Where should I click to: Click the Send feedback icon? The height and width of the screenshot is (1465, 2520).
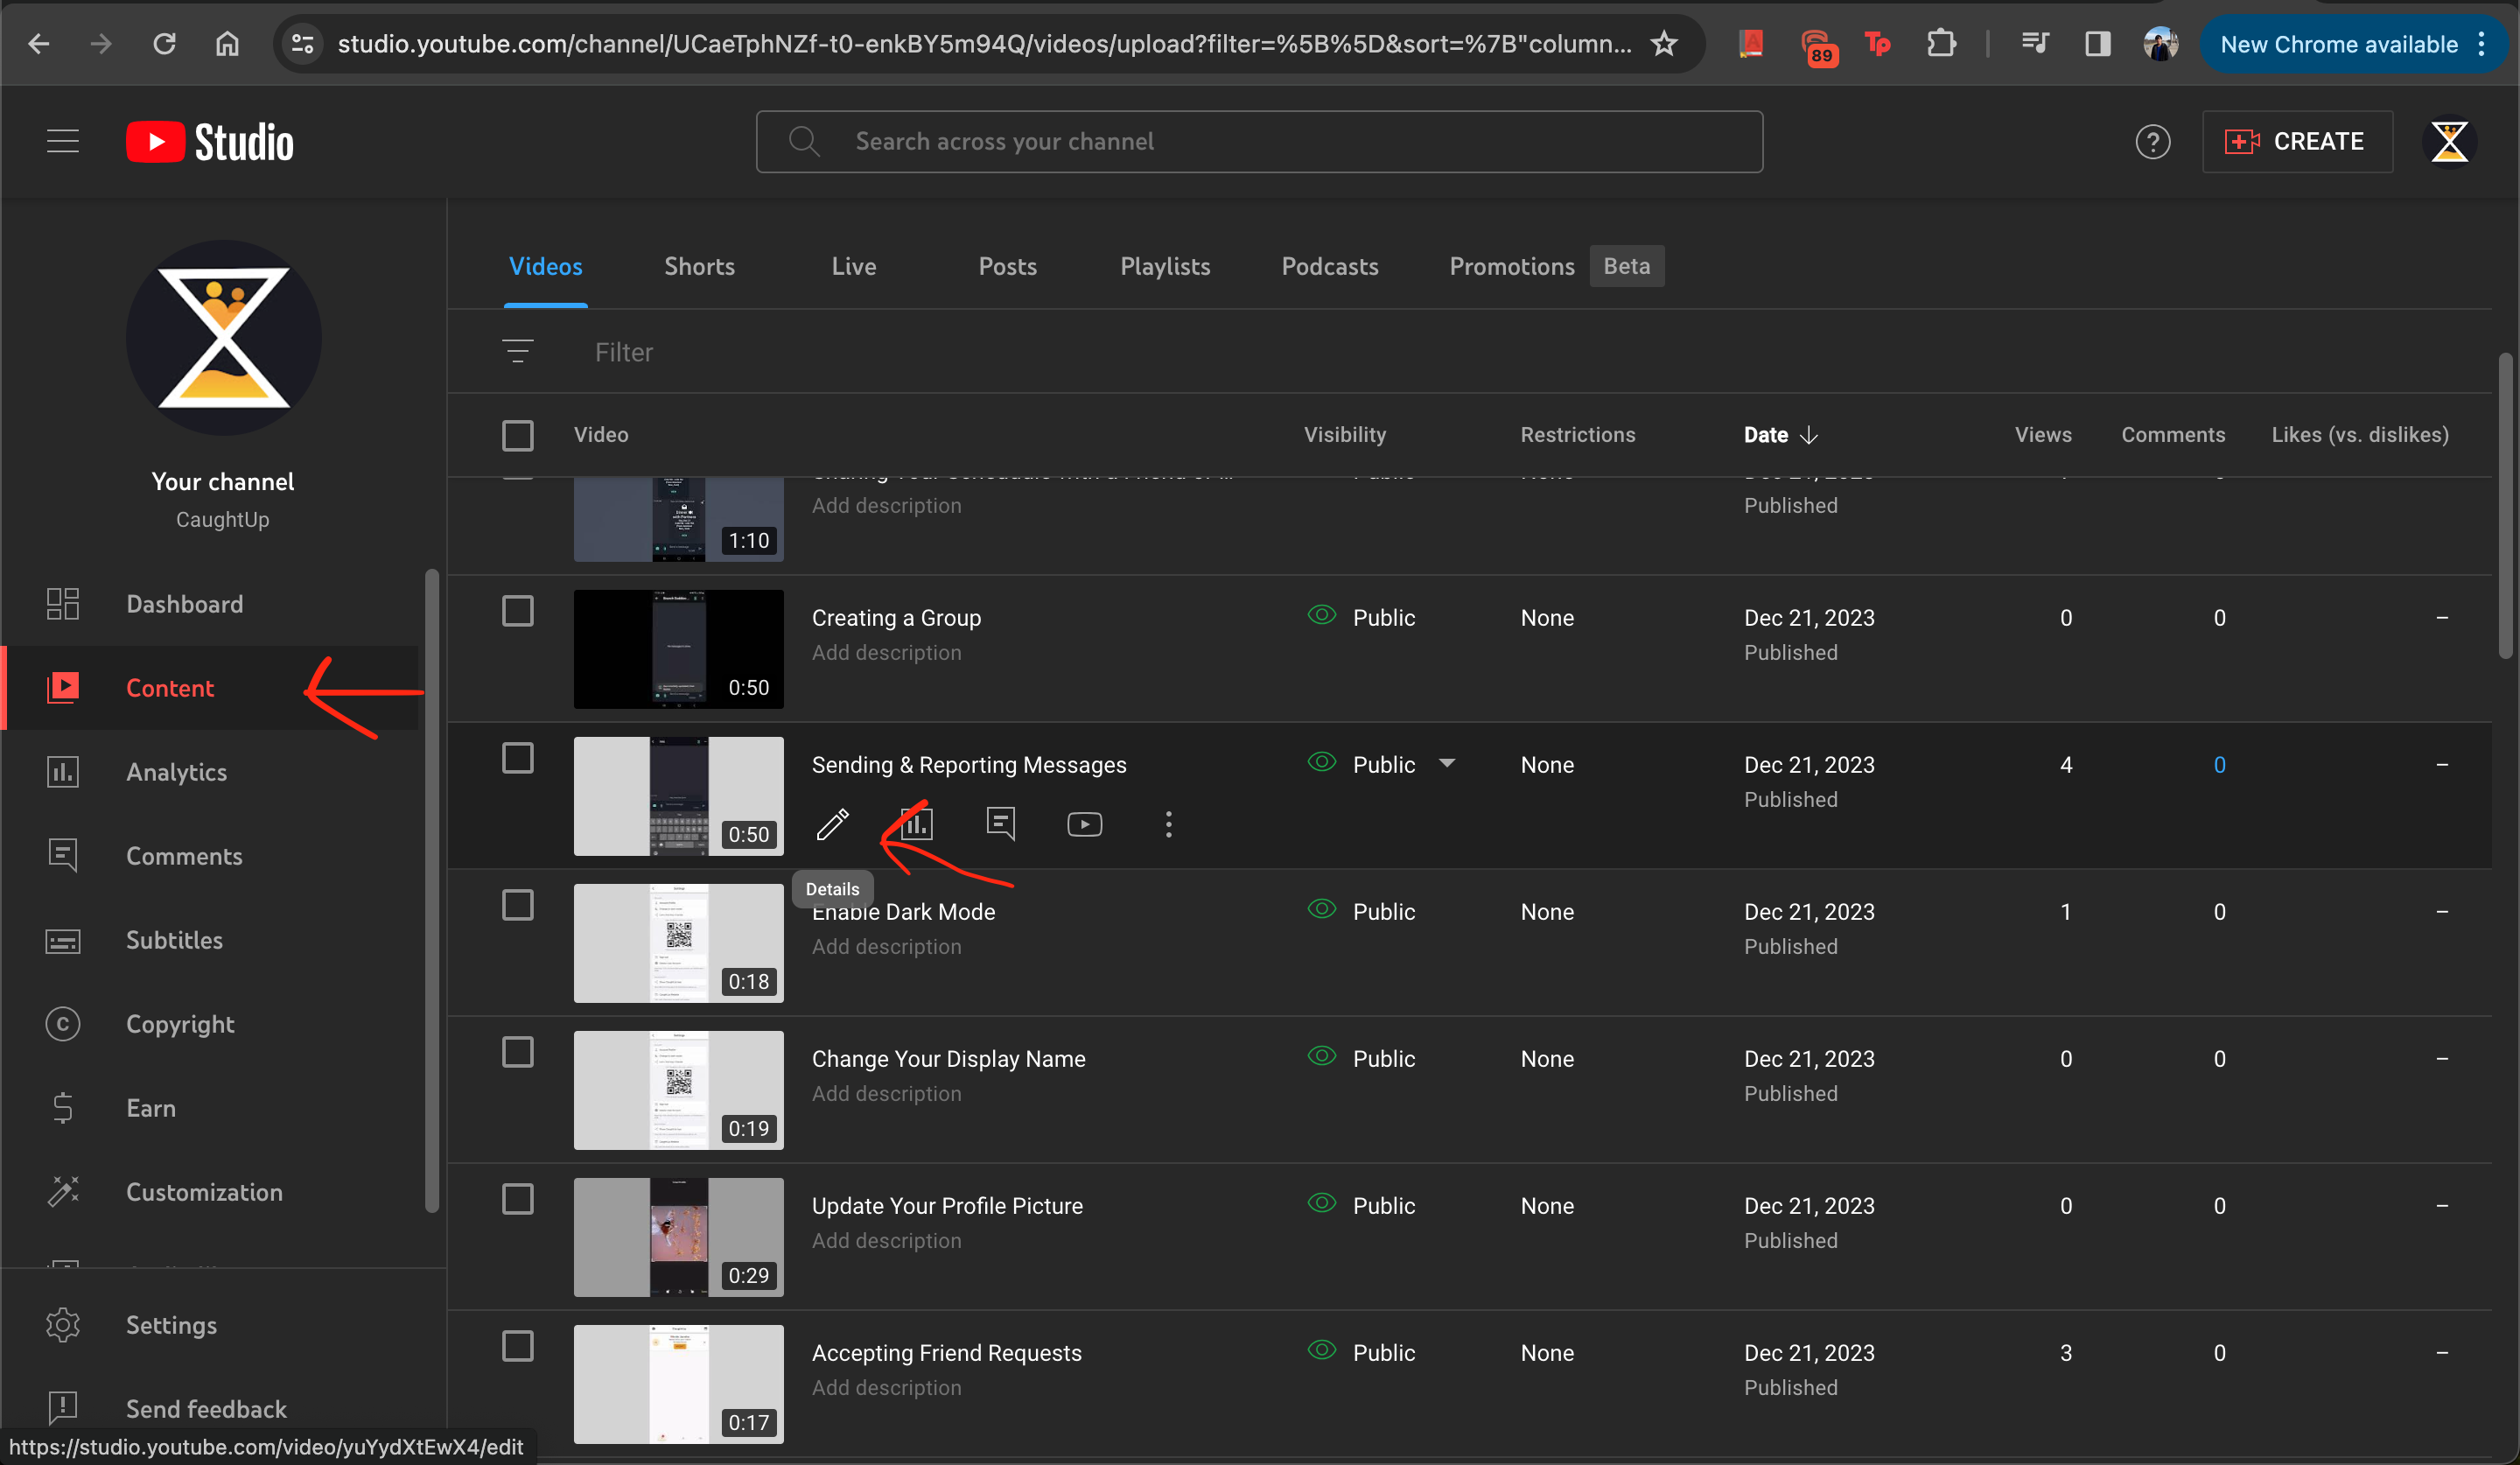[x=63, y=1408]
